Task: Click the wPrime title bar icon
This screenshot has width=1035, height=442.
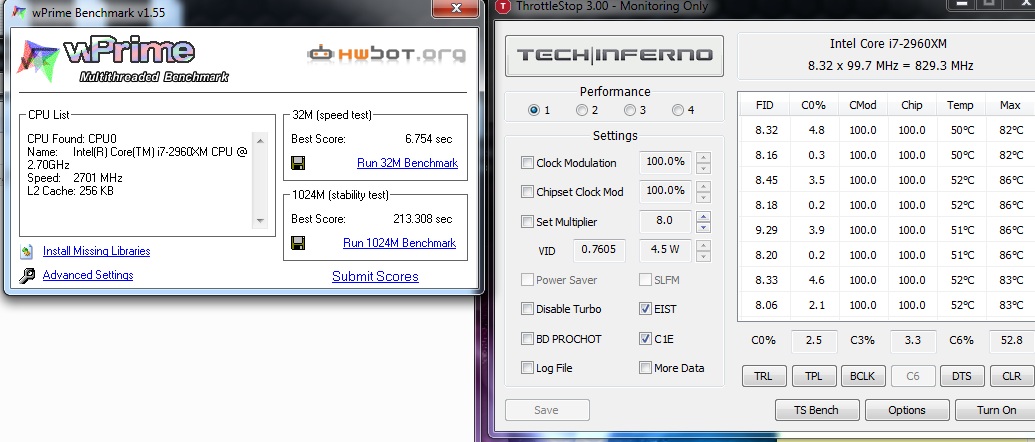Action: point(20,13)
